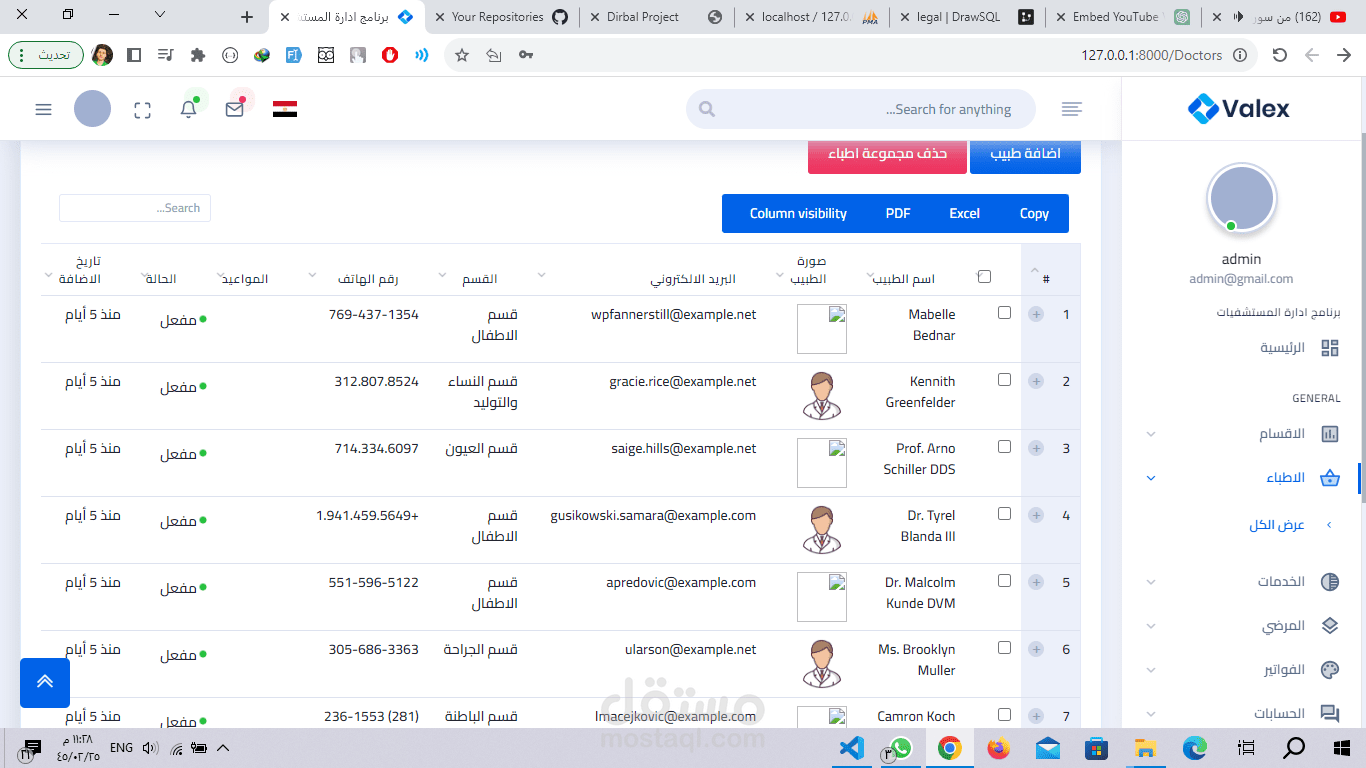Switch to Dirbal Project browser tab

(655, 17)
